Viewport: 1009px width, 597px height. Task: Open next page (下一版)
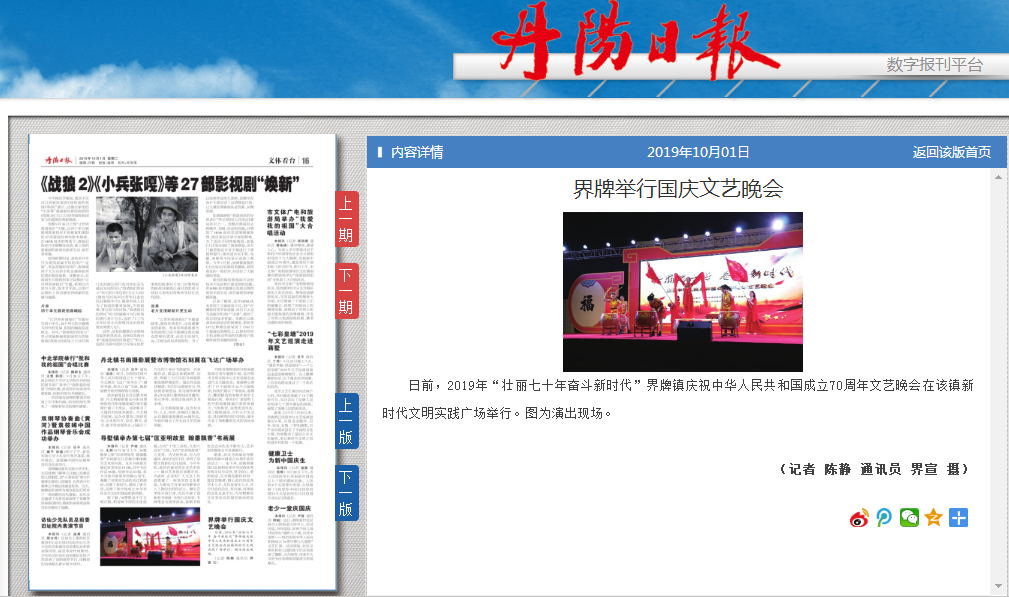tap(345, 493)
